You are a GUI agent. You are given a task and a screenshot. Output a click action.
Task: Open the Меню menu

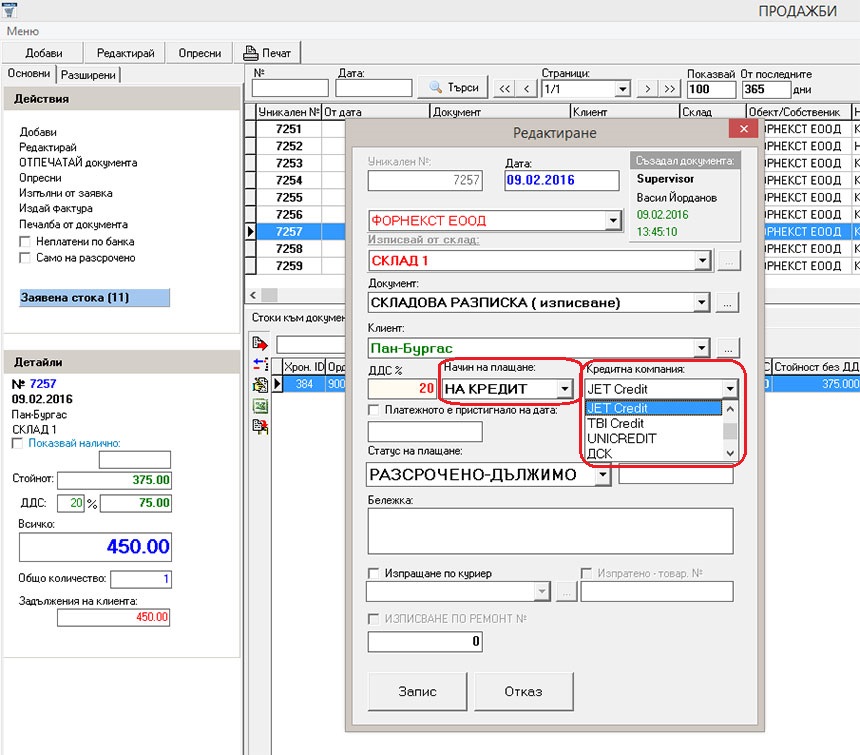pos(22,31)
